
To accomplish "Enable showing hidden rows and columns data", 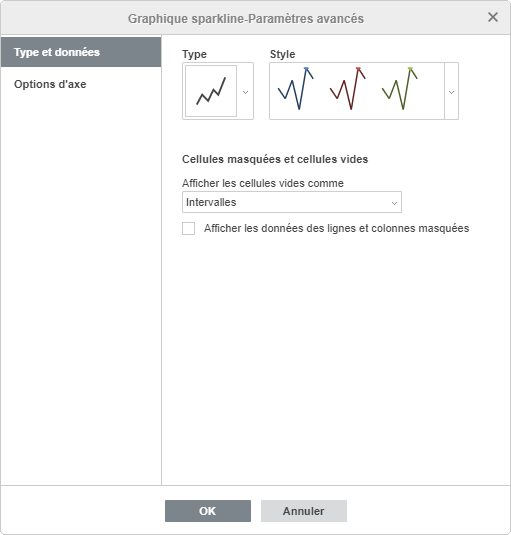I will coord(188,228).
